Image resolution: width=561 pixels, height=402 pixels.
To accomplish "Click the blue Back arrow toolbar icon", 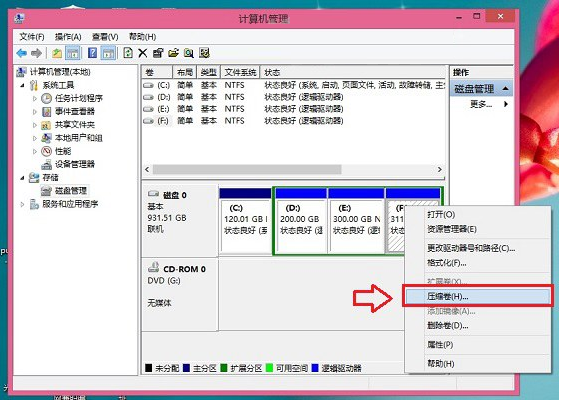I will click(x=21, y=53).
